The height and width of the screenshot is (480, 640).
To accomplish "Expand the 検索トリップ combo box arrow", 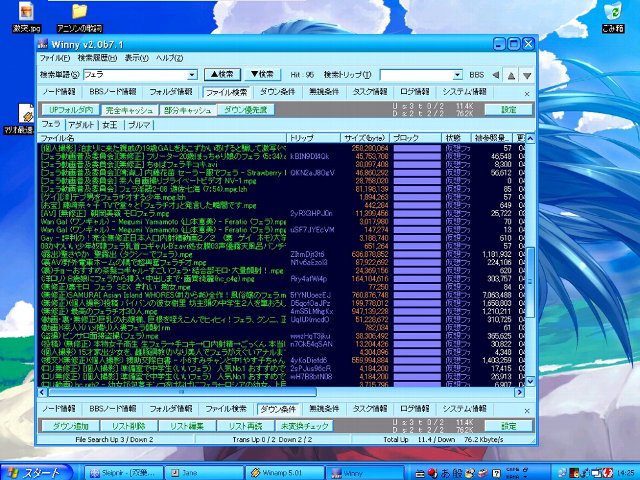I will click(x=458, y=75).
